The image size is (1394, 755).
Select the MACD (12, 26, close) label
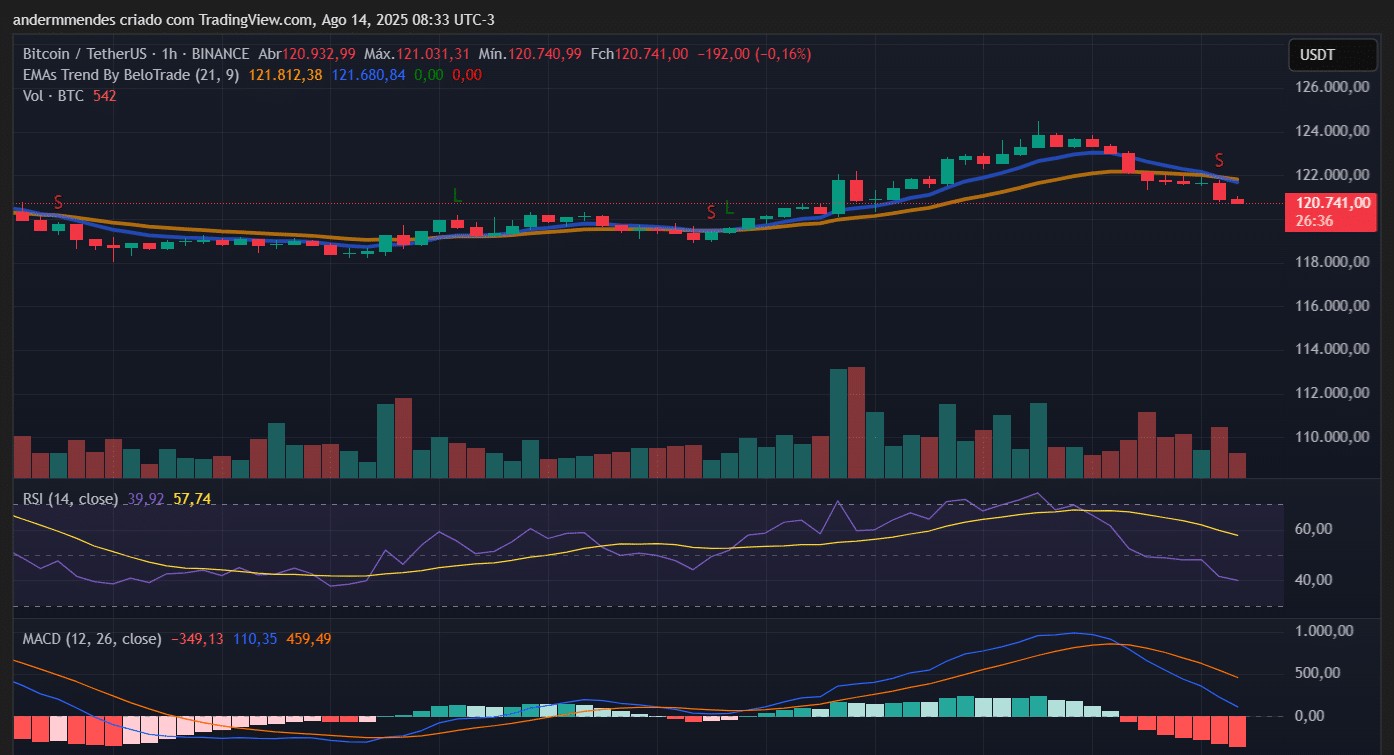pyautogui.click(x=91, y=638)
